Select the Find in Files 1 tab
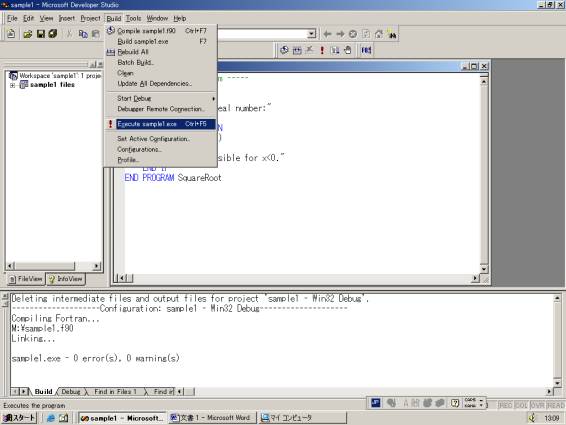The width and height of the screenshot is (566, 425). pyautogui.click(x=115, y=391)
